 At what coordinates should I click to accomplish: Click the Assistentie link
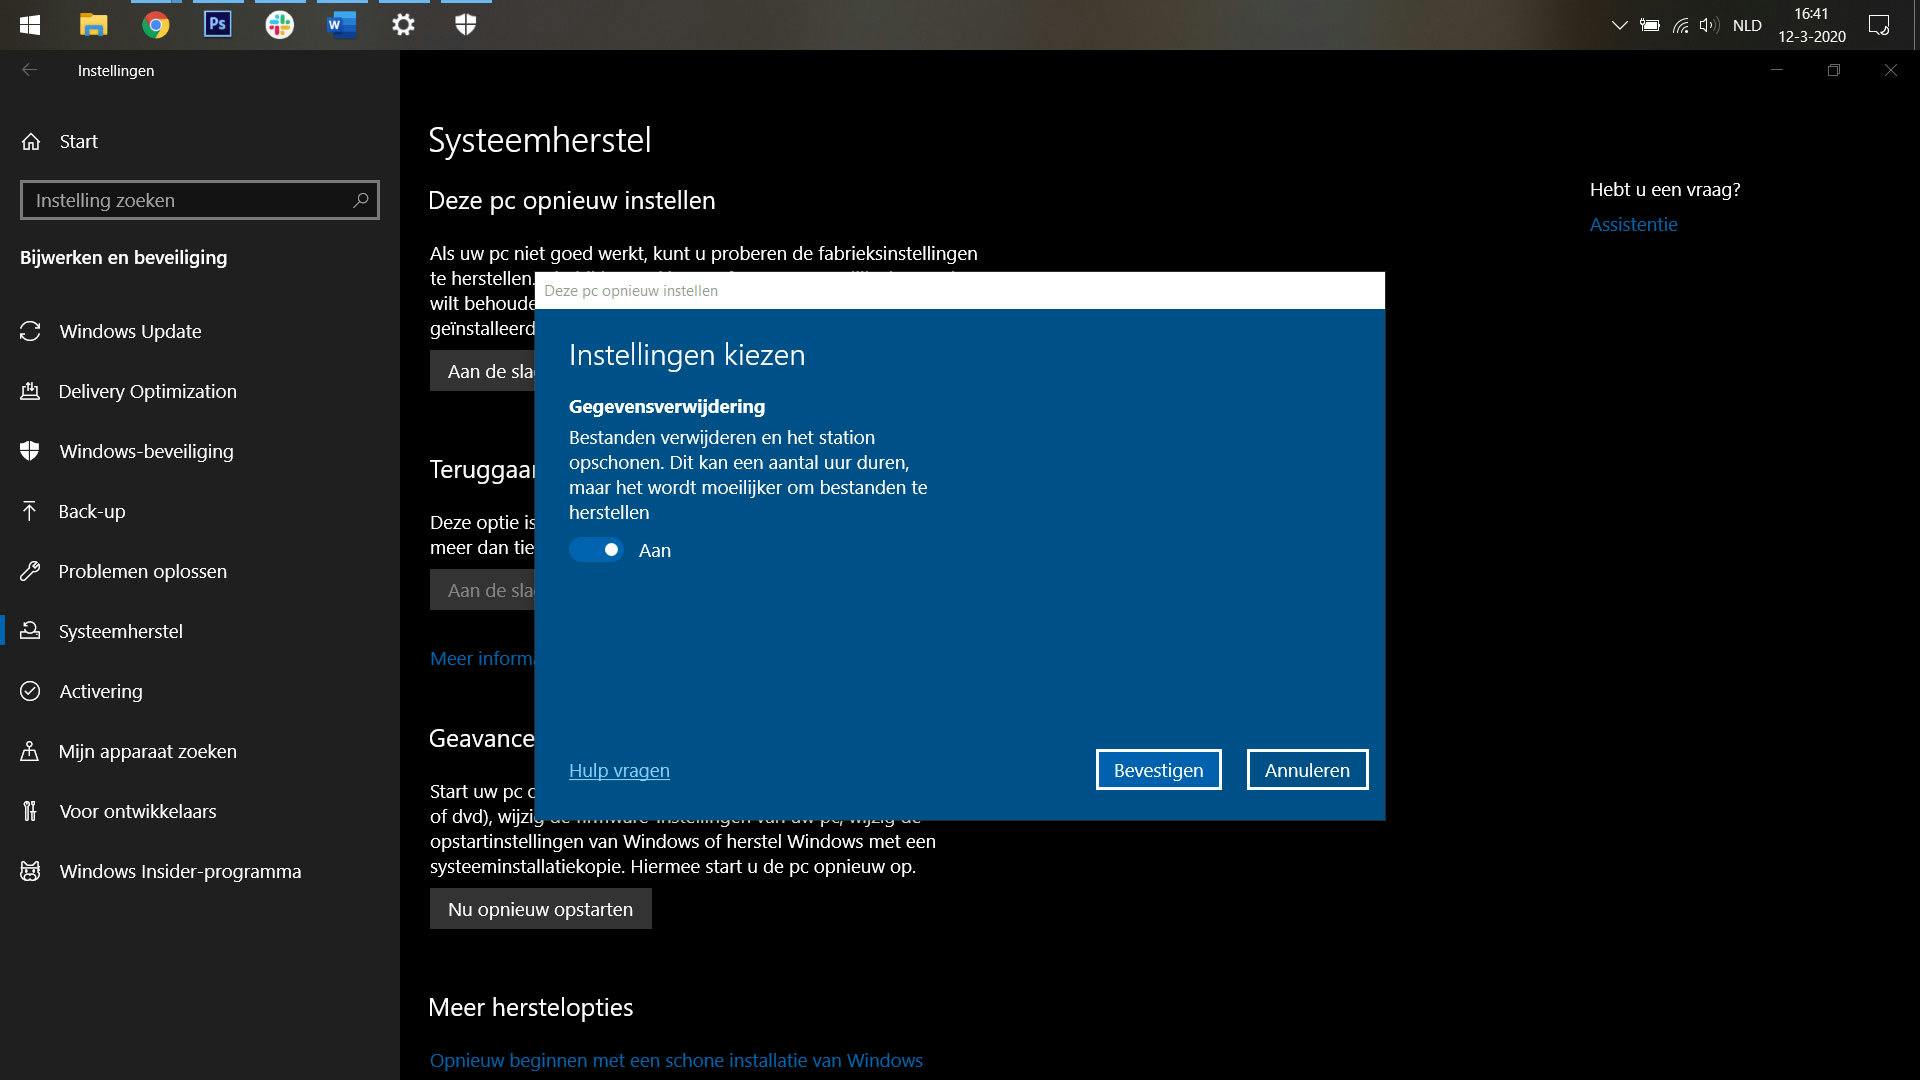pos(1633,224)
